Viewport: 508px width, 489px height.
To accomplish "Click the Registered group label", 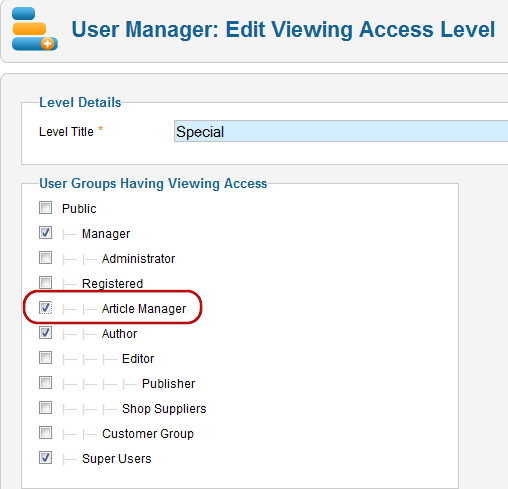I will pos(112,284).
